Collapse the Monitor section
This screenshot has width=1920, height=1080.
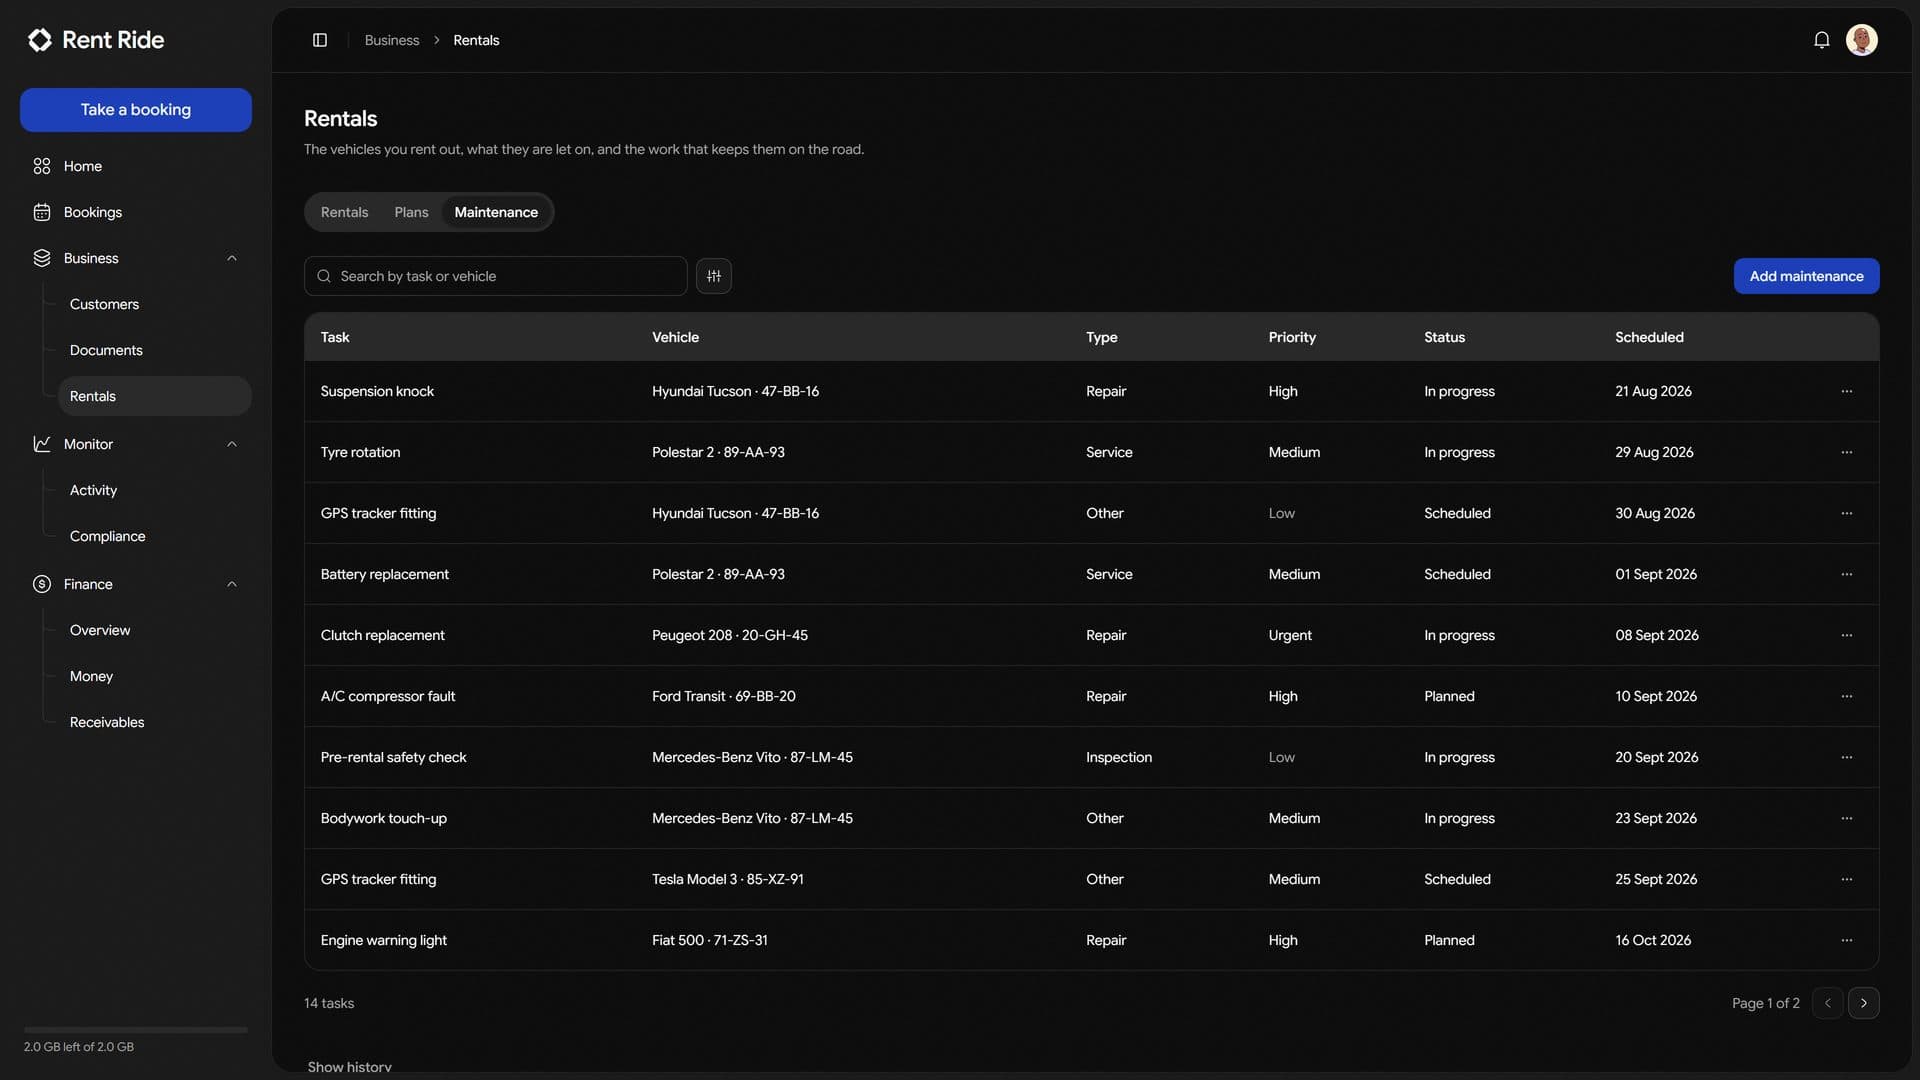point(232,444)
